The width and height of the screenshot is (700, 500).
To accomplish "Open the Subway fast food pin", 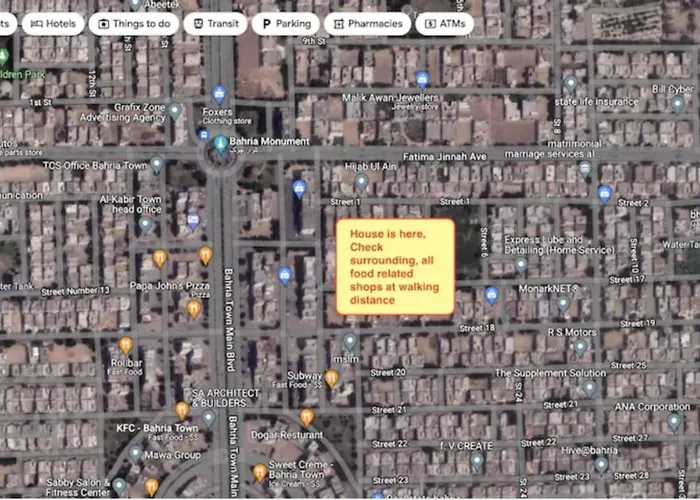I will click(x=331, y=378).
